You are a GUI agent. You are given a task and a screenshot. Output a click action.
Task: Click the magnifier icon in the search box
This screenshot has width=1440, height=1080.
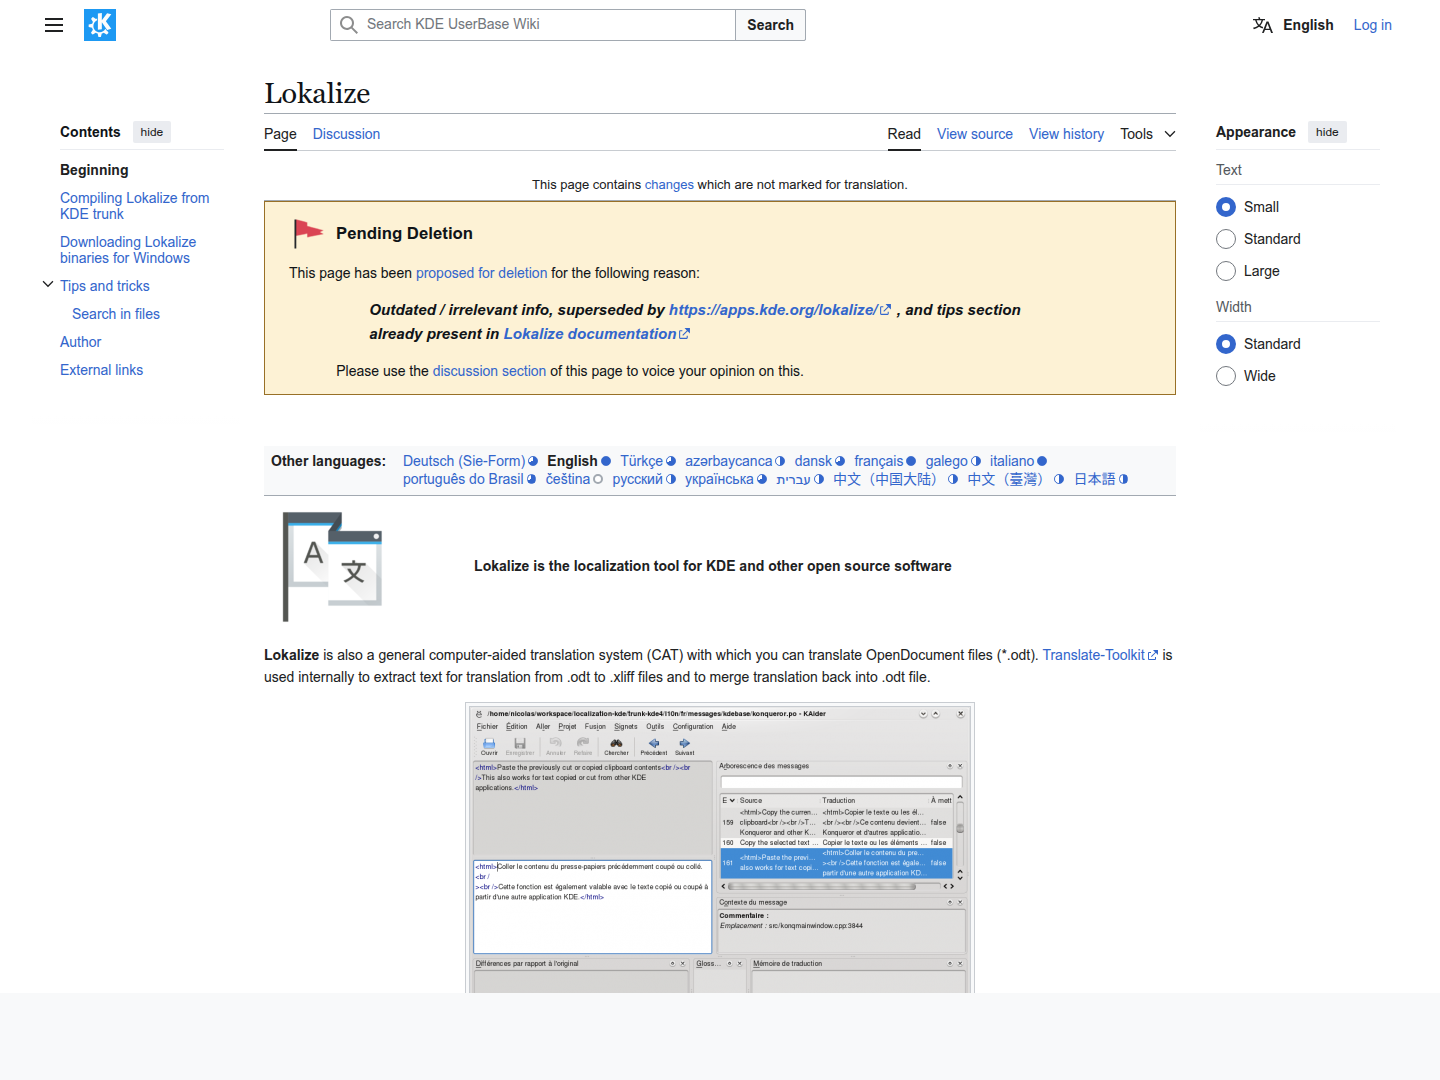point(348,25)
